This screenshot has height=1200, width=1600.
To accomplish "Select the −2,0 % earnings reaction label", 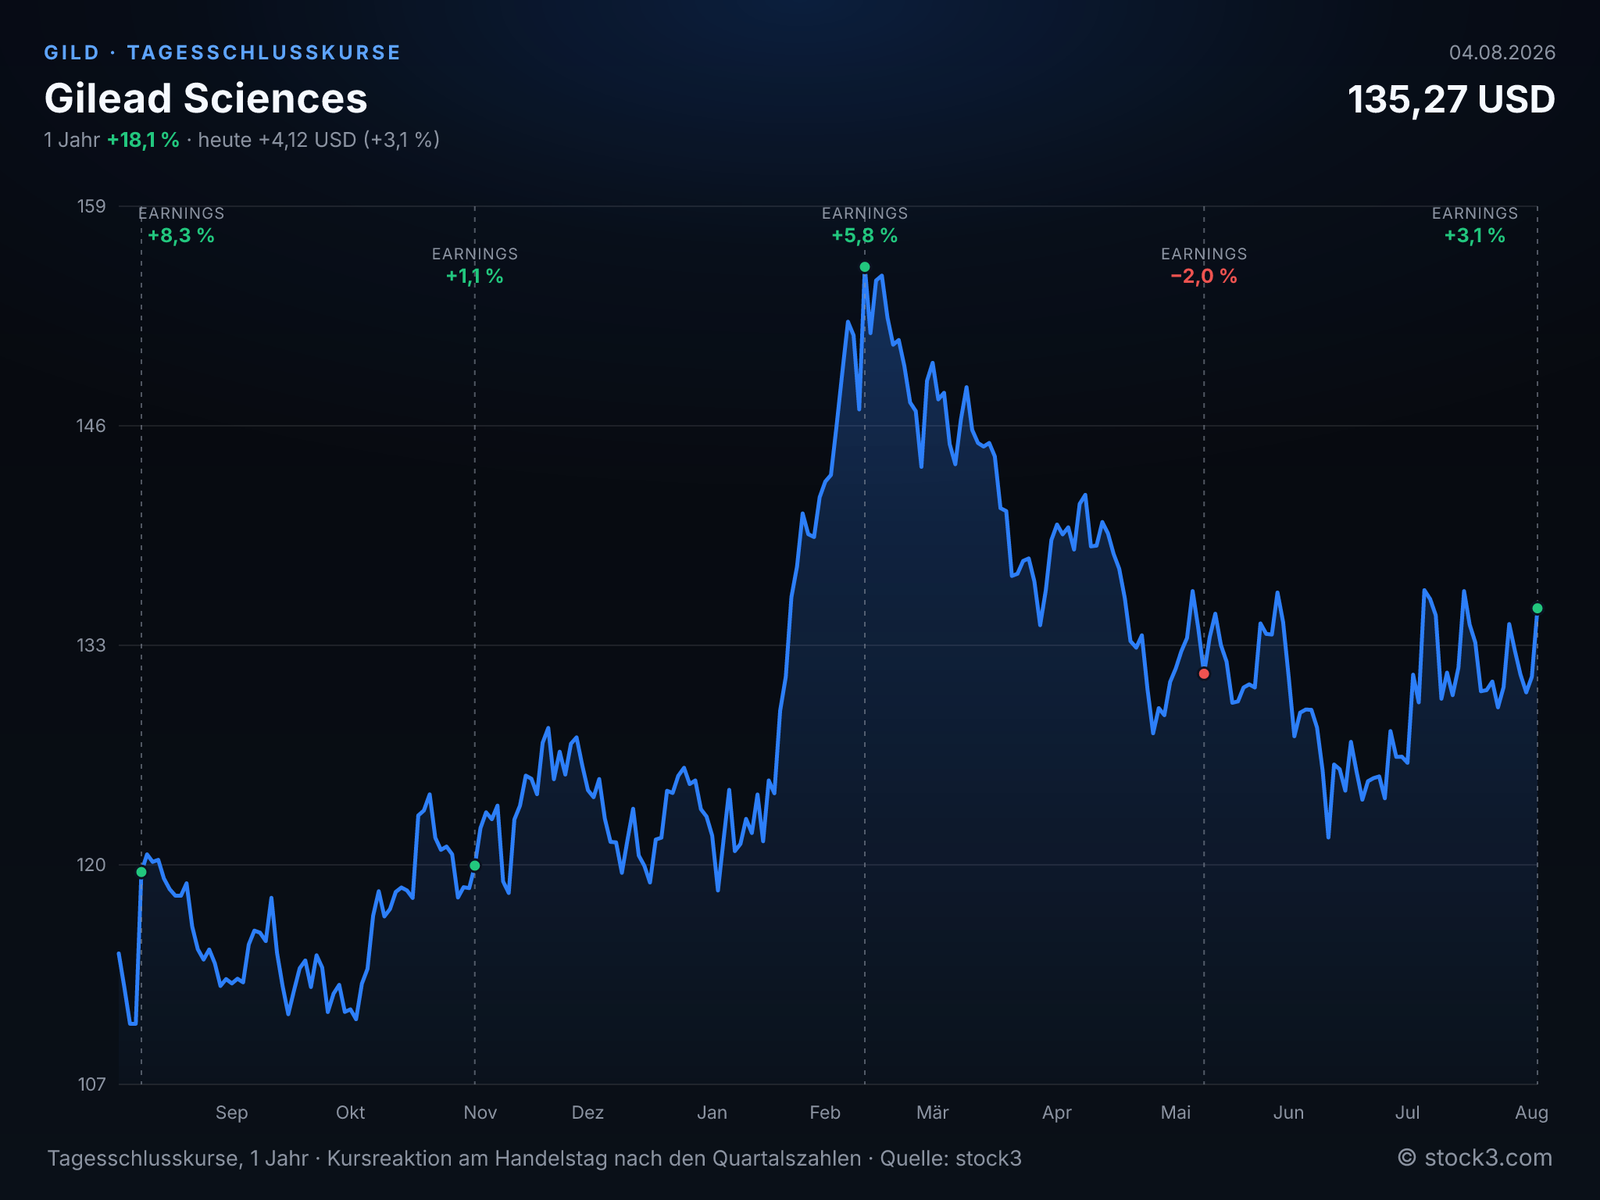I will 1204,277.
